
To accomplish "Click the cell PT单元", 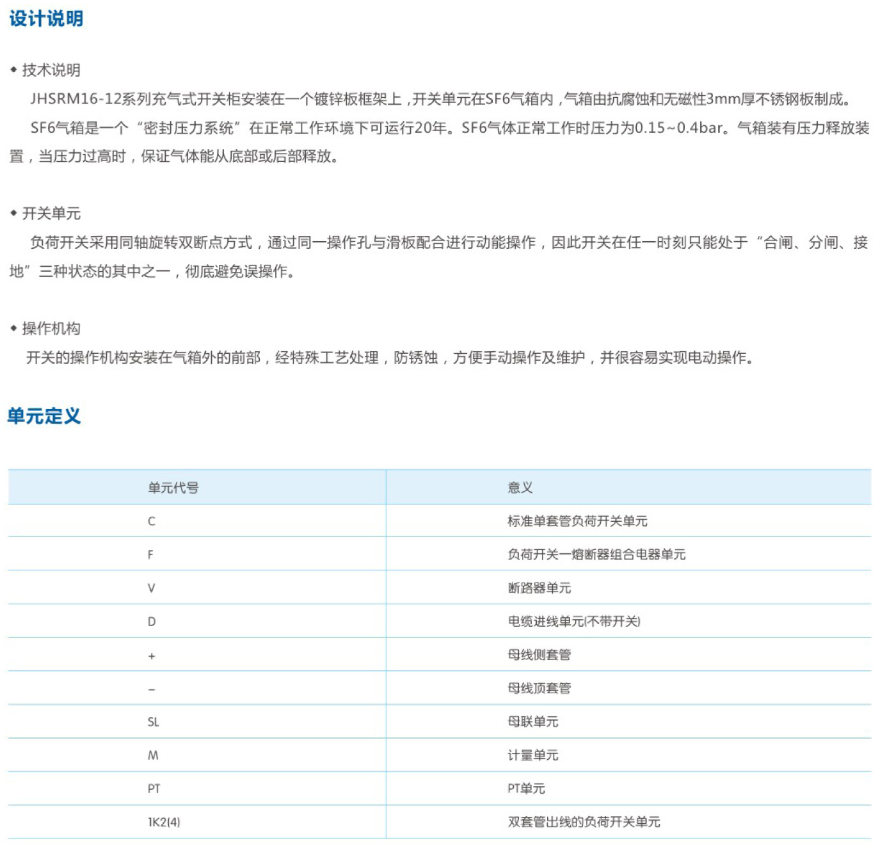I will (526, 788).
